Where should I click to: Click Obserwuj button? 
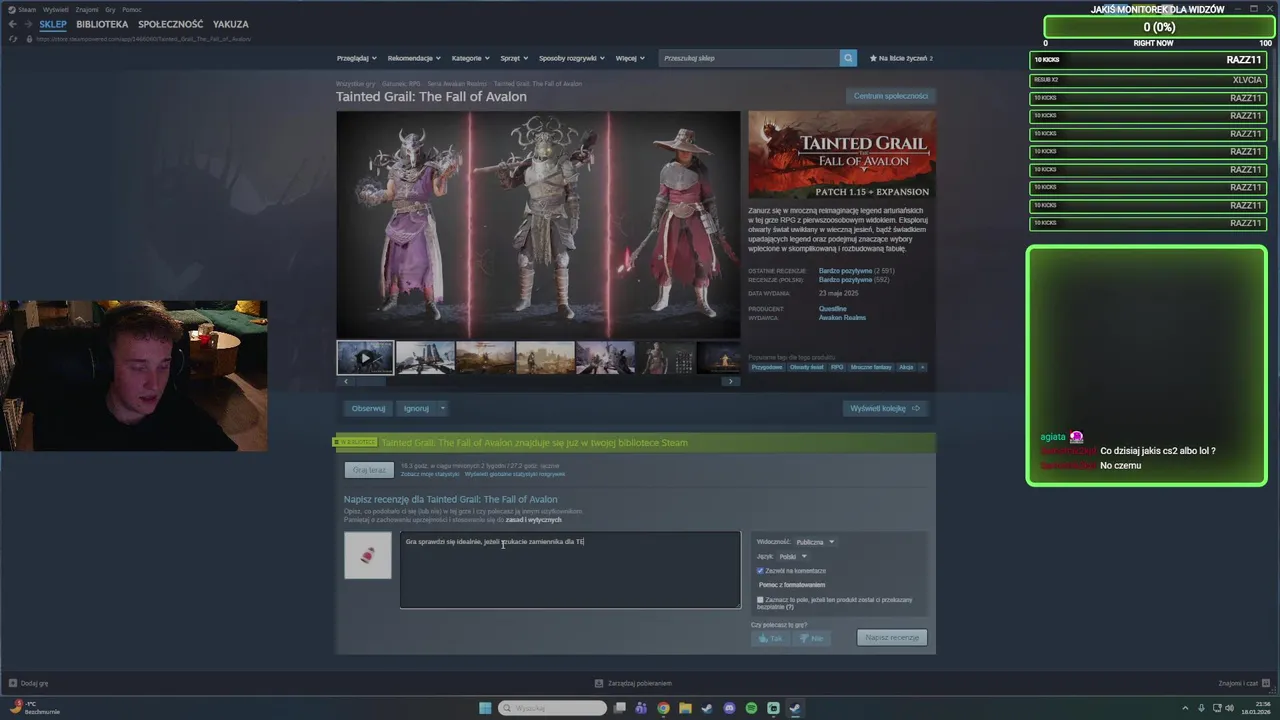pos(368,408)
